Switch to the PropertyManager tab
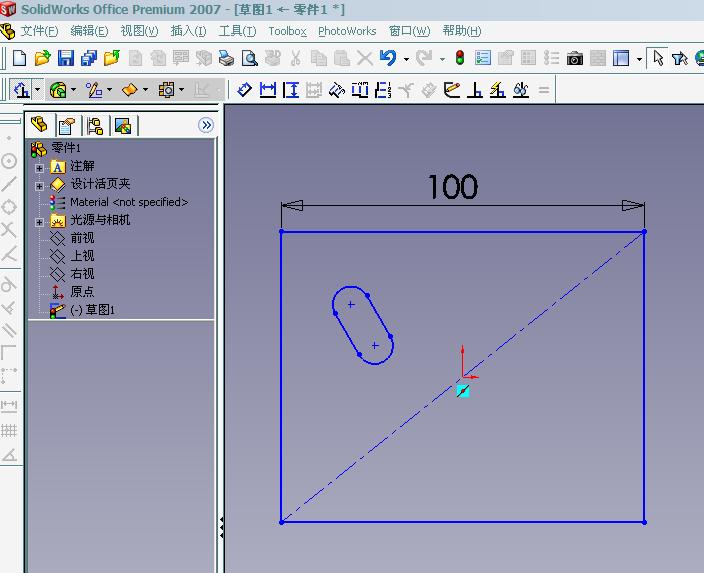 pyautogui.click(x=67, y=126)
